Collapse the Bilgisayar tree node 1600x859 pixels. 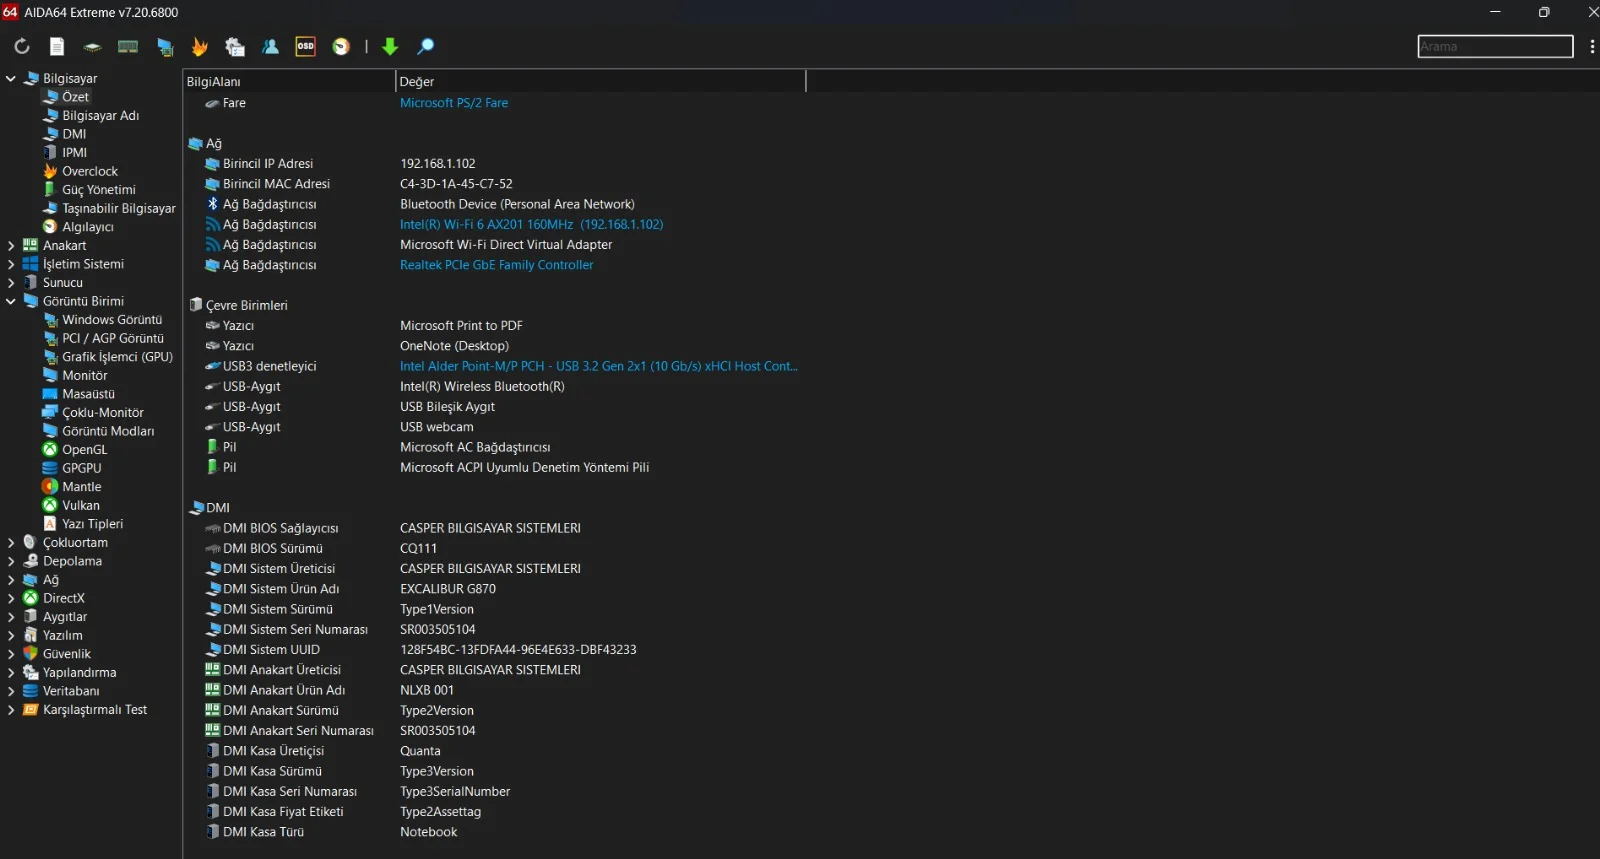(x=11, y=78)
